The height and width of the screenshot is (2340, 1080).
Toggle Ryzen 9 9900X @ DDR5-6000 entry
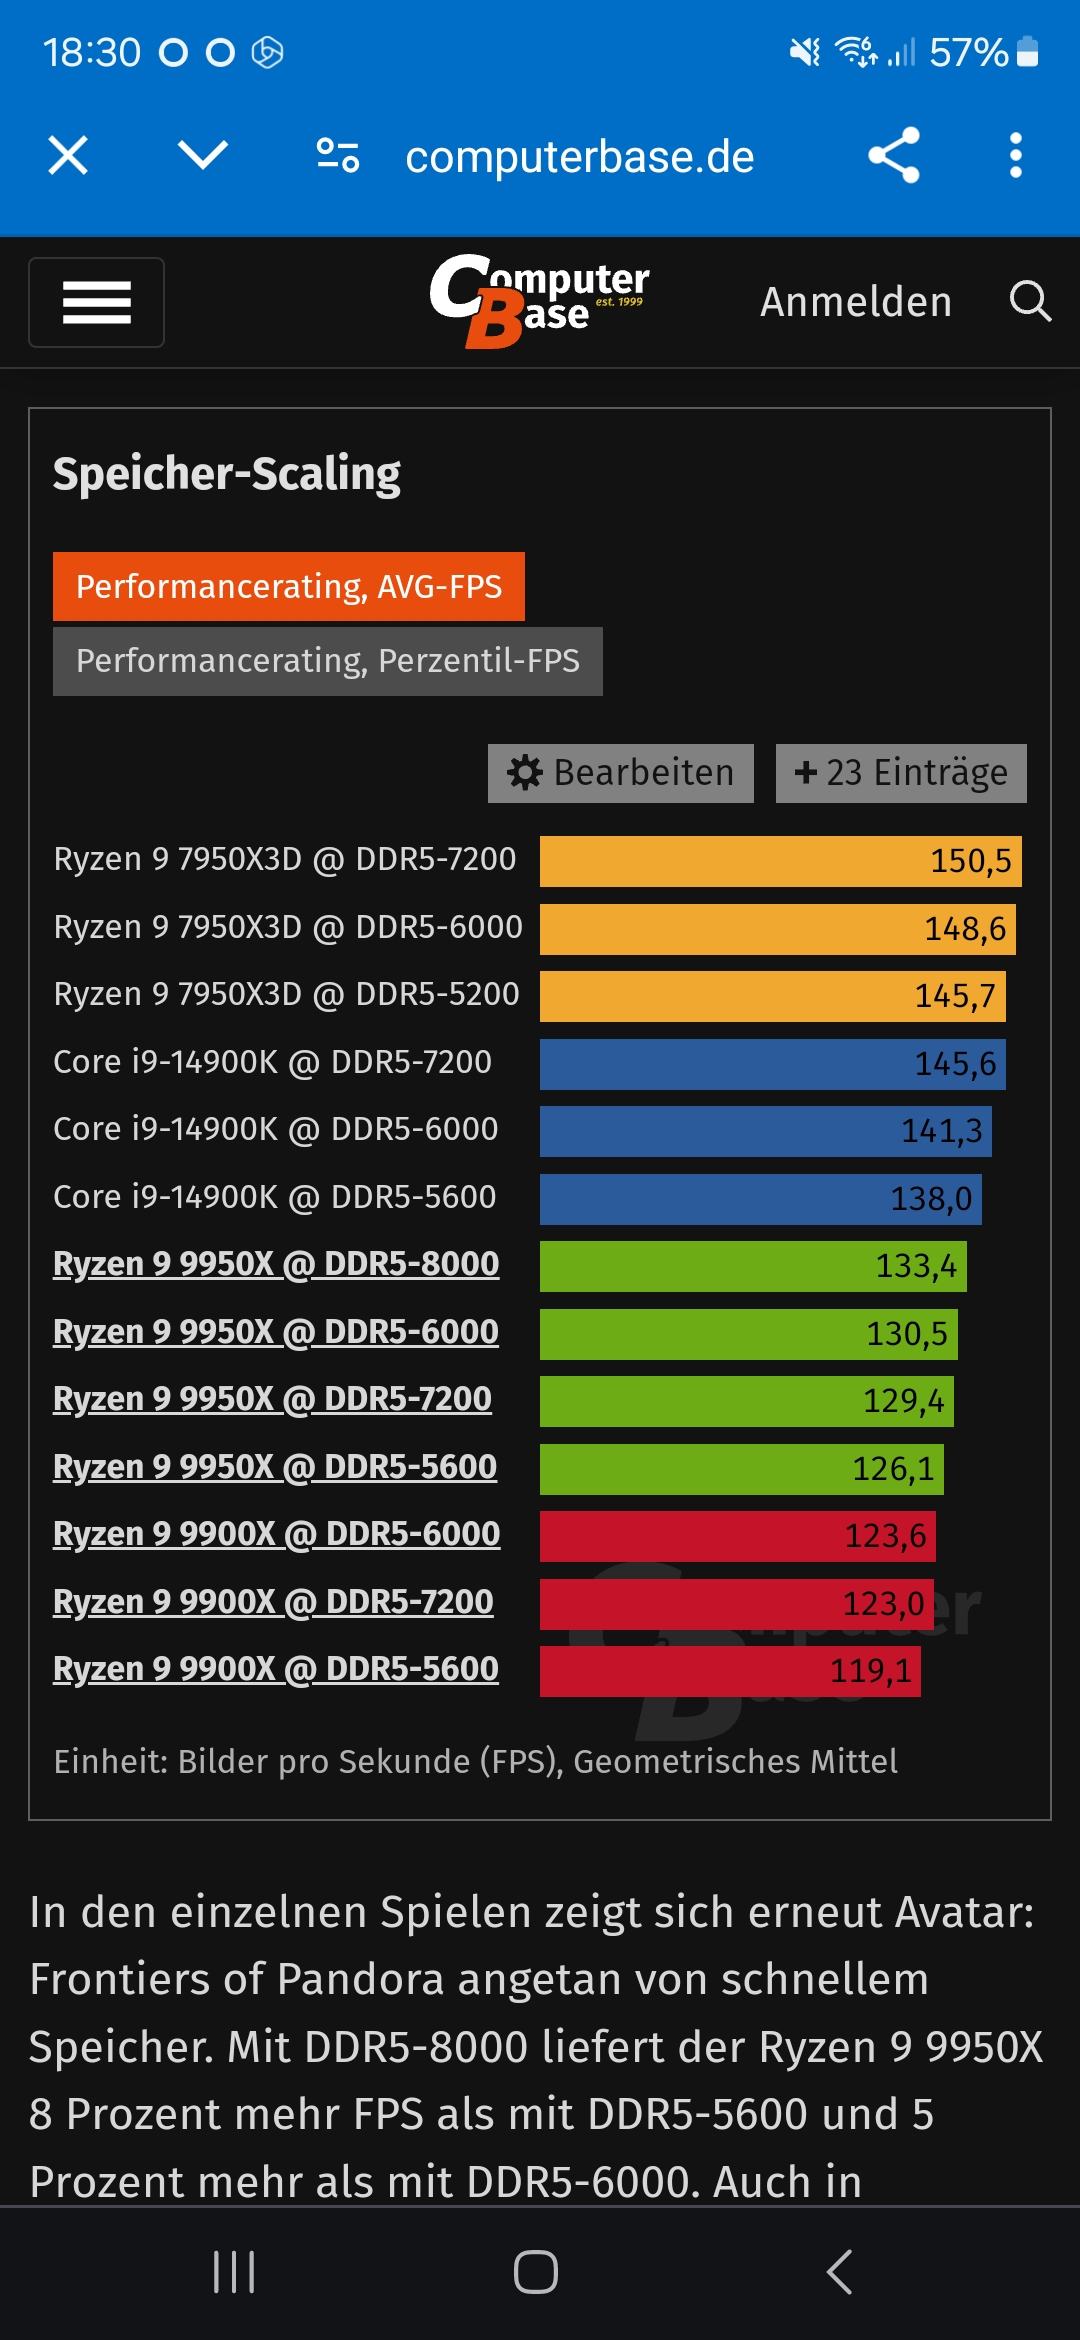pyautogui.click(x=276, y=1534)
